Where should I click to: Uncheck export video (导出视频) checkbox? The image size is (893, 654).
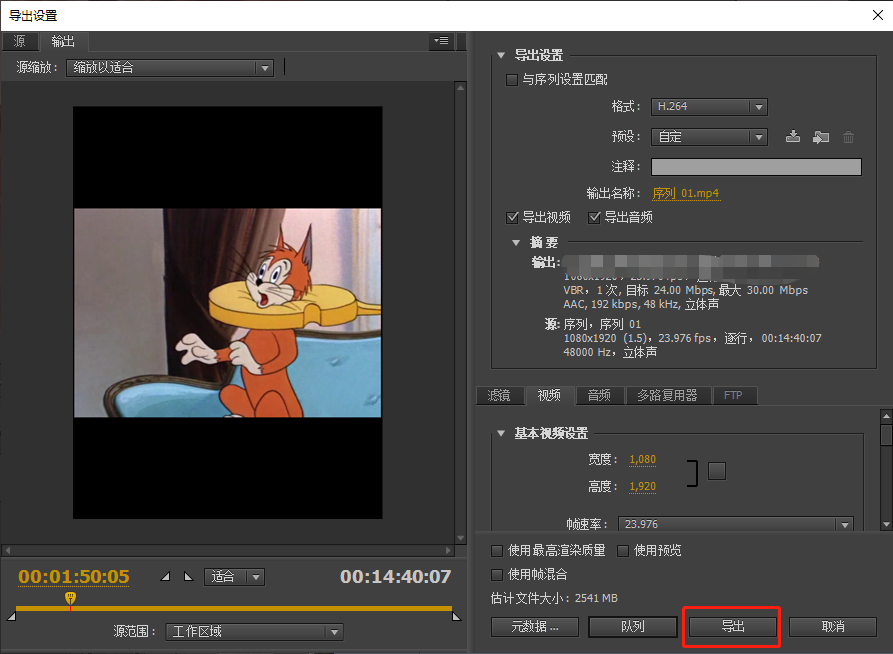(x=511, y=217)
